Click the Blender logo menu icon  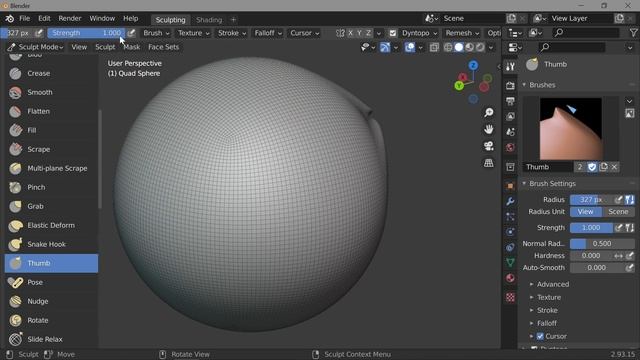coord(9,19)
